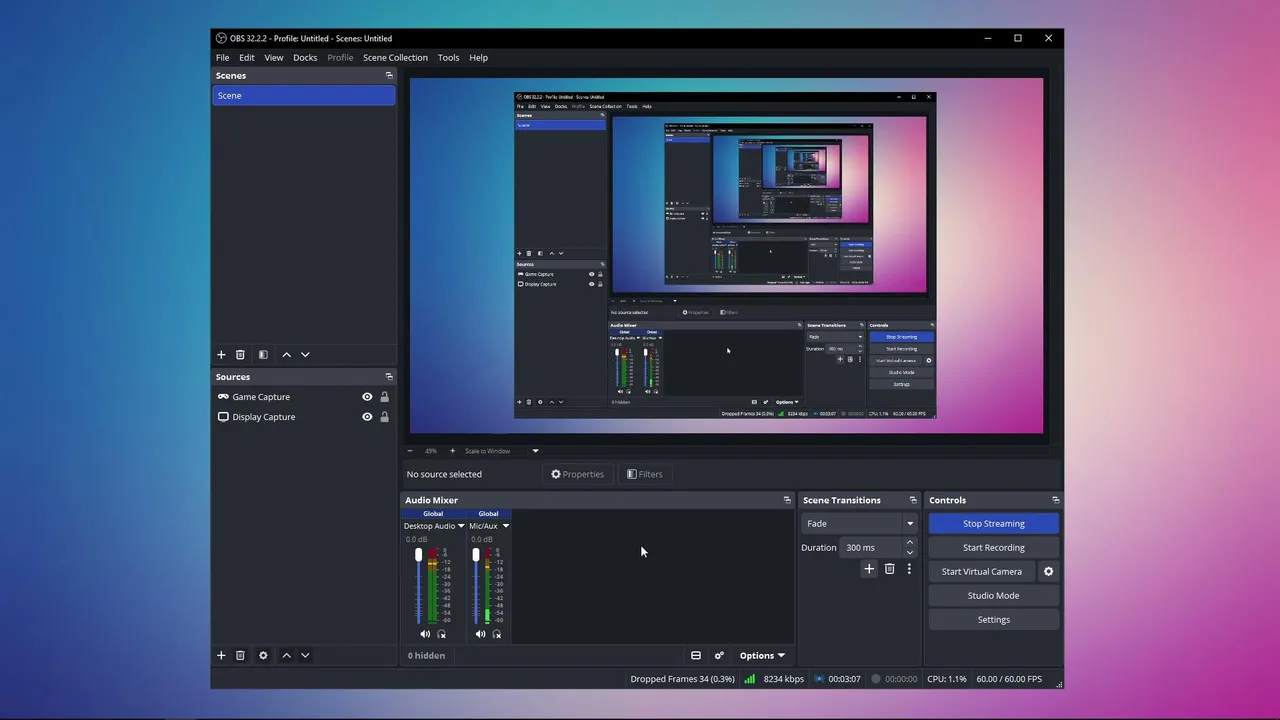Mute Mic/Aux speaker
Viewport: 1280px width, 720px height.
pos(481,634)
